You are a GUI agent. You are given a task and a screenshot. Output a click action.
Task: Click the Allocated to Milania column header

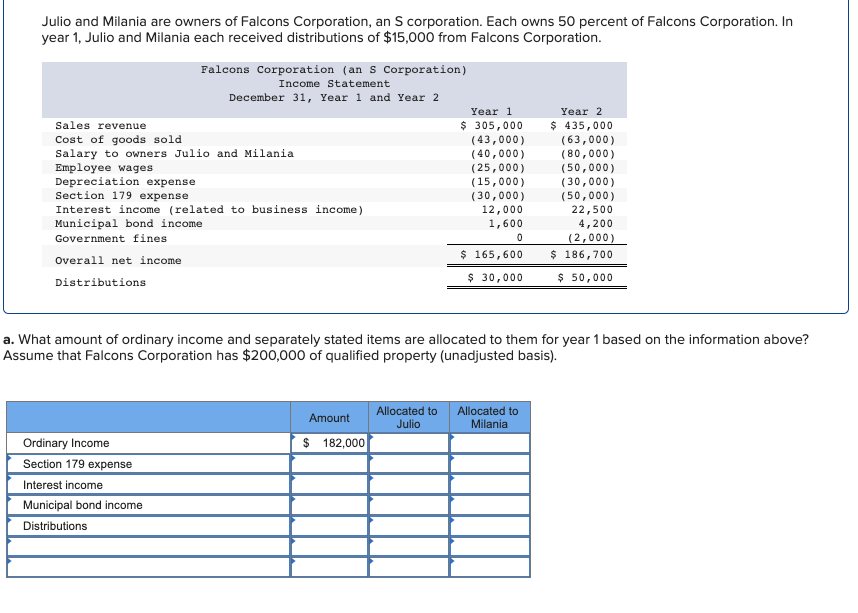click(490, 418)
